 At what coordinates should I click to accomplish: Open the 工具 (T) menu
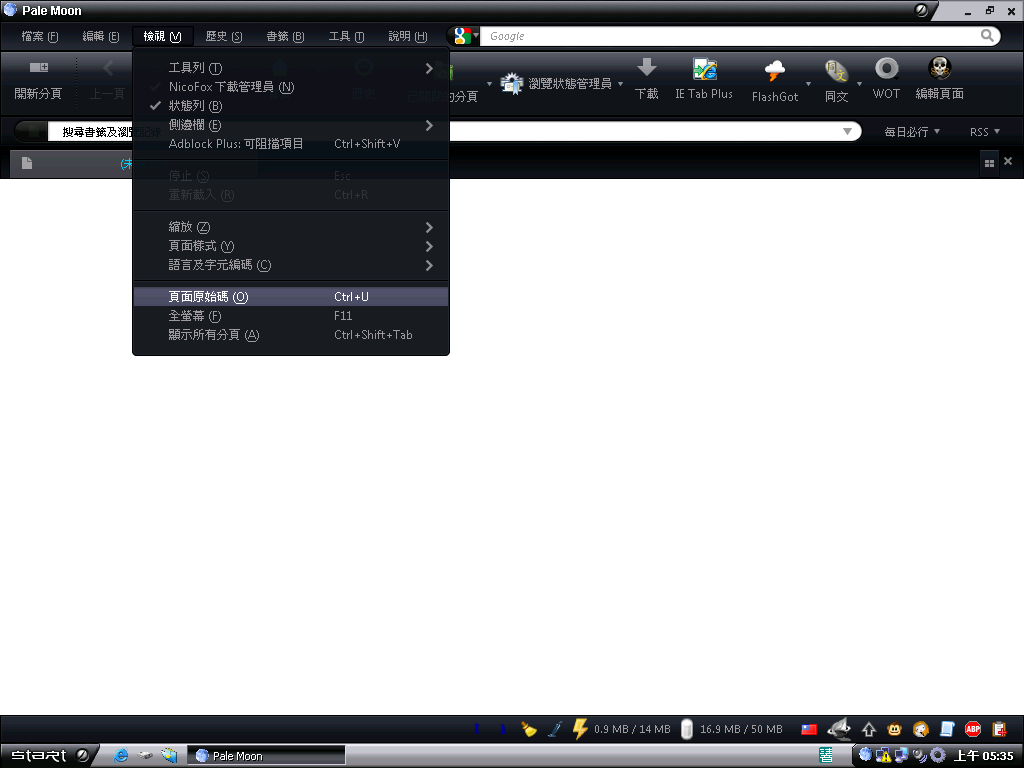click(x=346, y=37)
